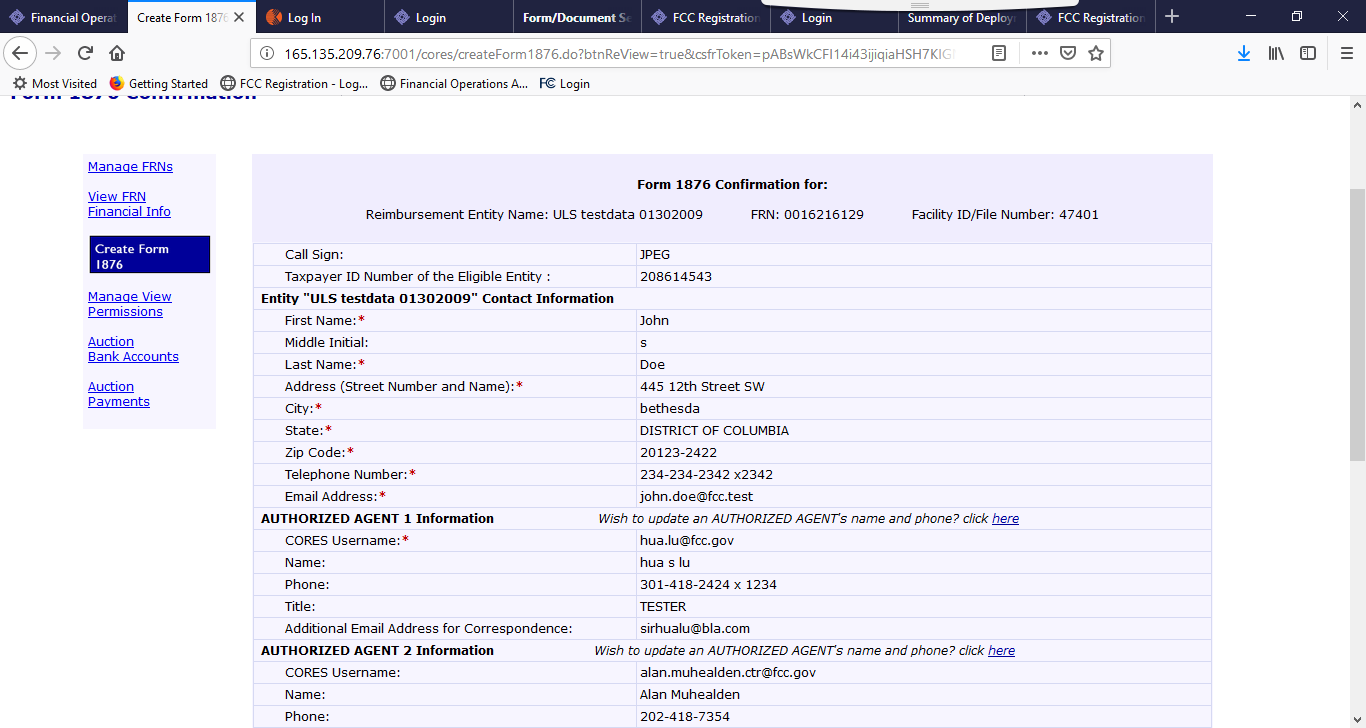Screen dimensions: 1366x728
Task: Open the Auction Bank Accounts link
Action: tap(133, 349)
